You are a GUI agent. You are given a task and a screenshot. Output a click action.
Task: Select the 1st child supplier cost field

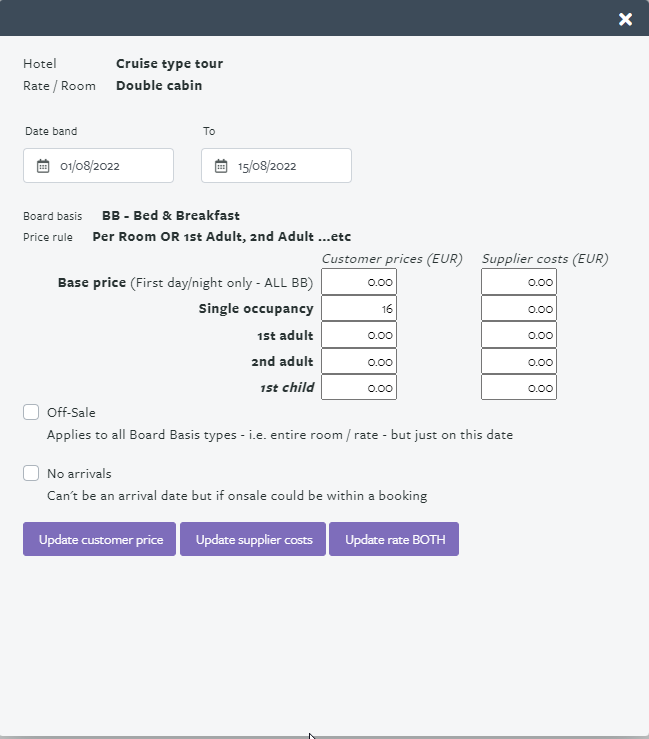pyautogui.click(x=519, y=387)
